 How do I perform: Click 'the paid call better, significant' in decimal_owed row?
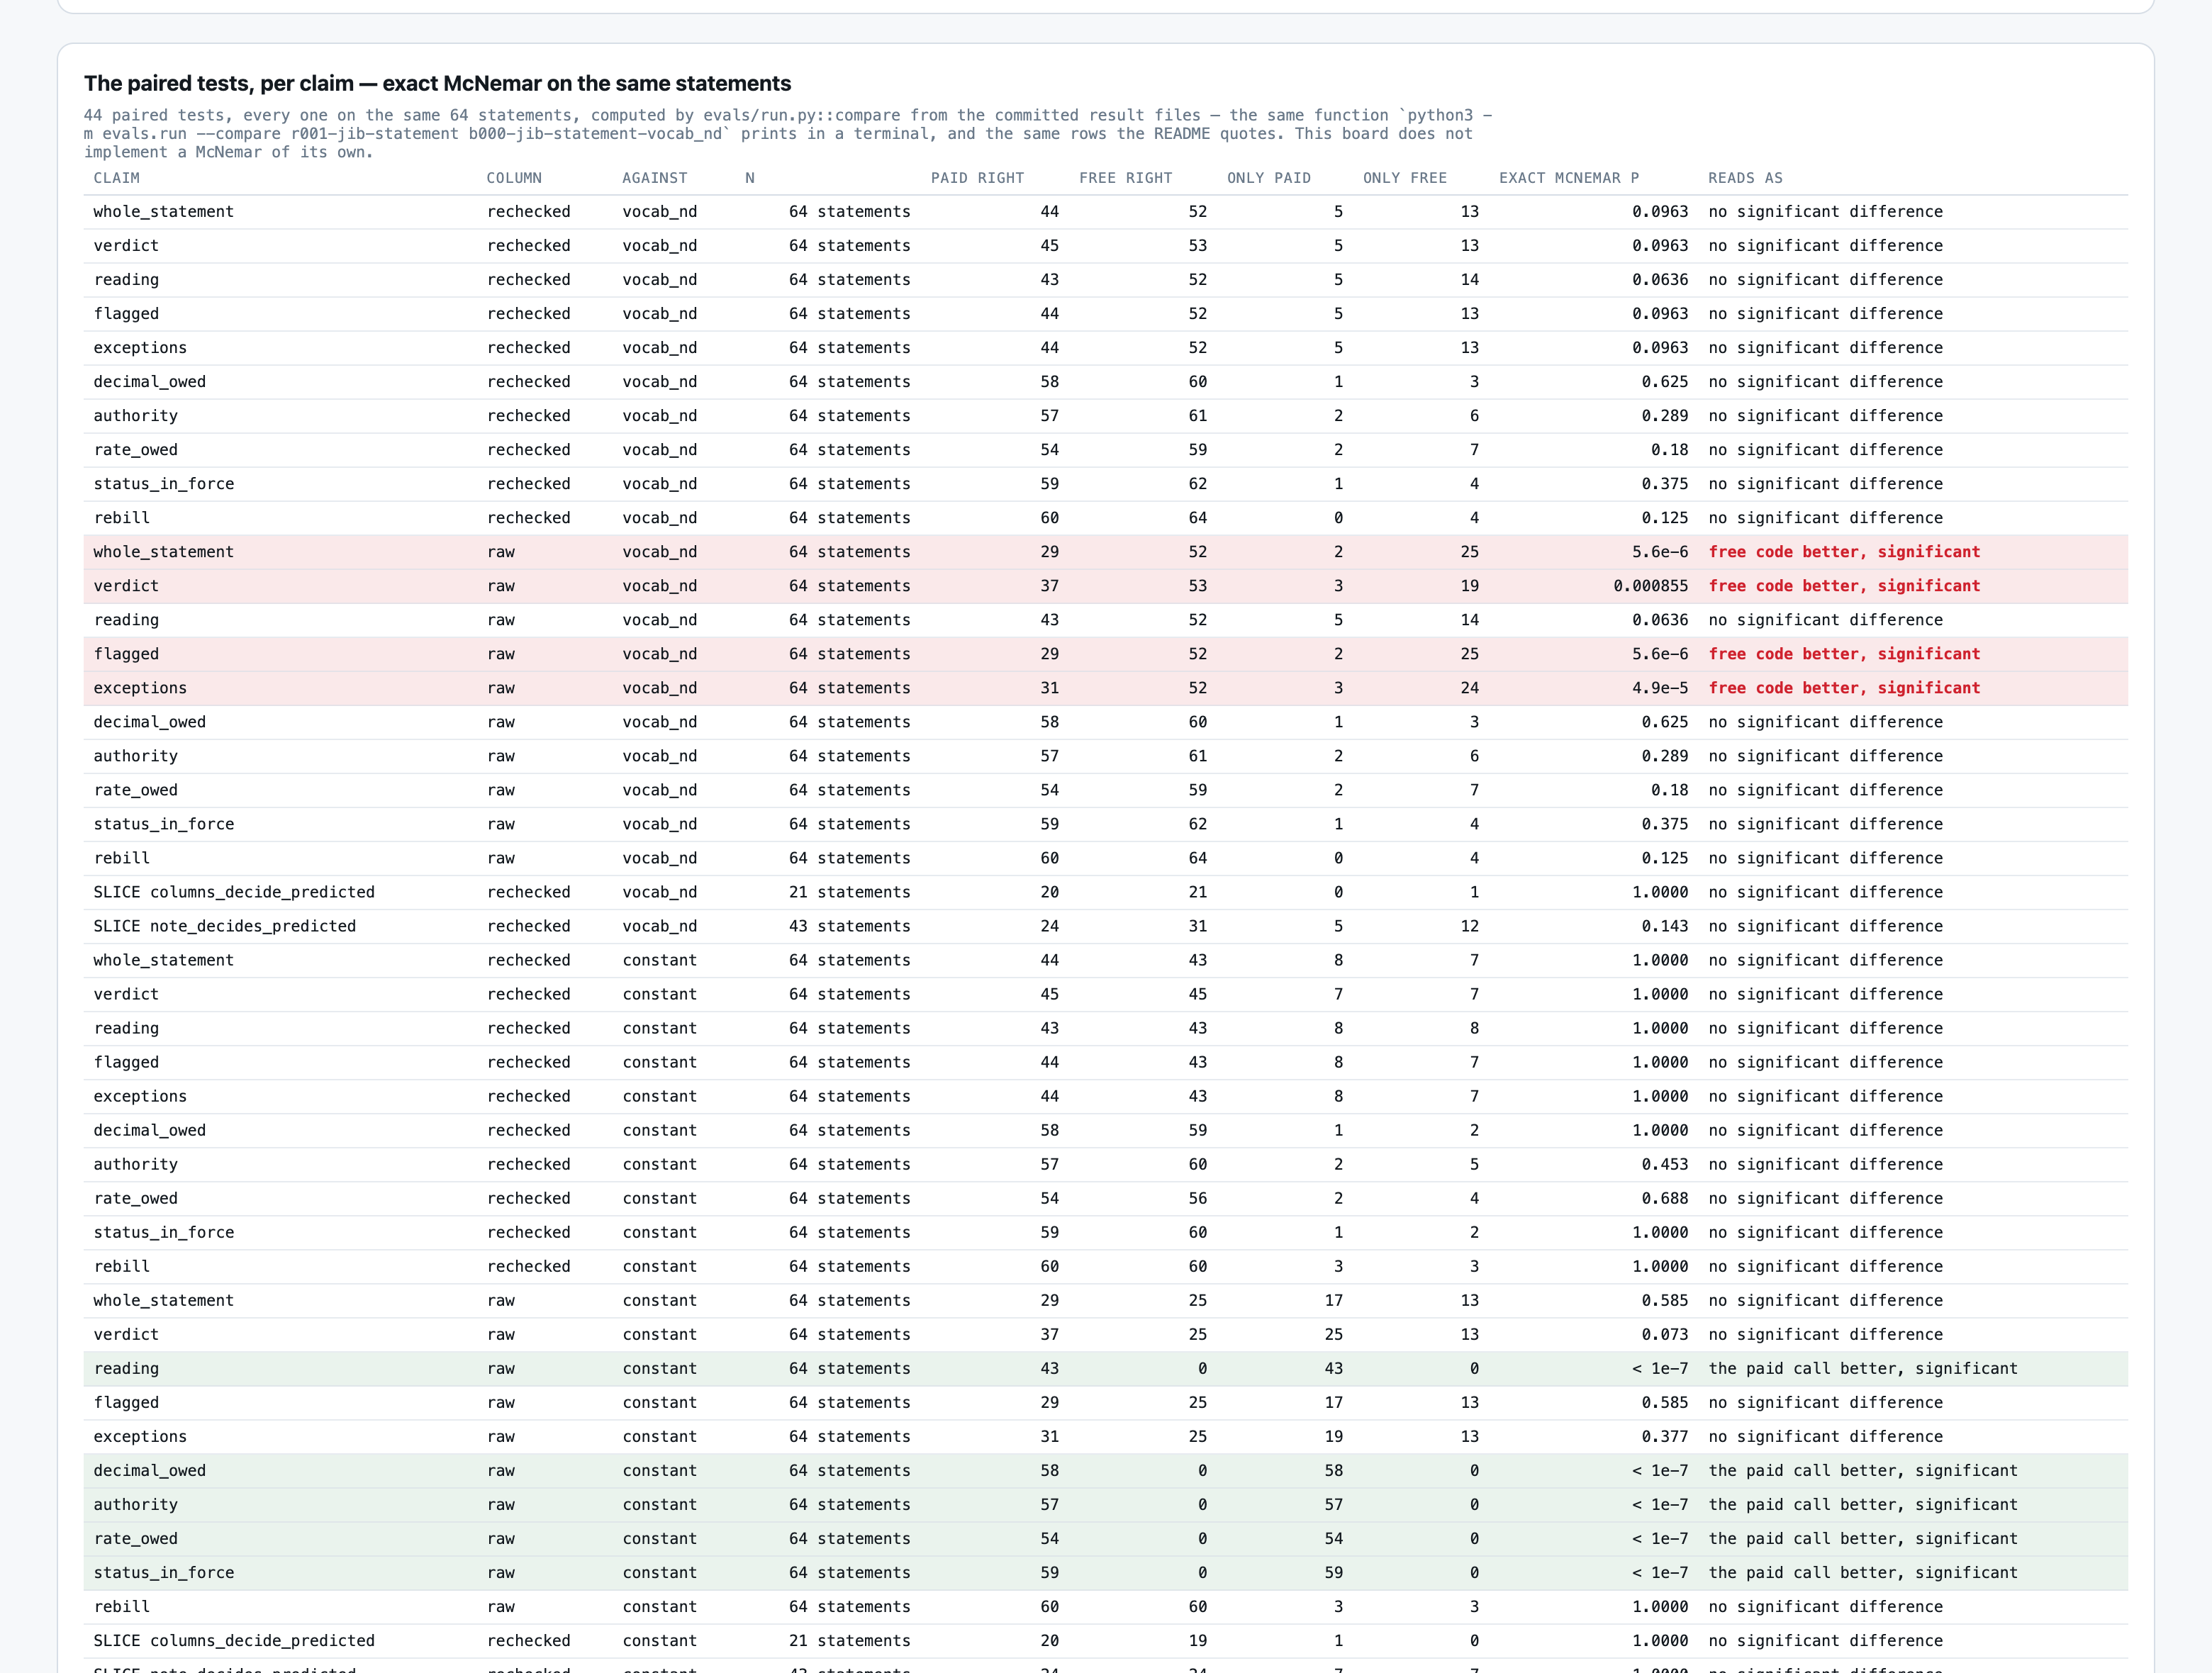pyautogui.click(x=1862, y=1470)
